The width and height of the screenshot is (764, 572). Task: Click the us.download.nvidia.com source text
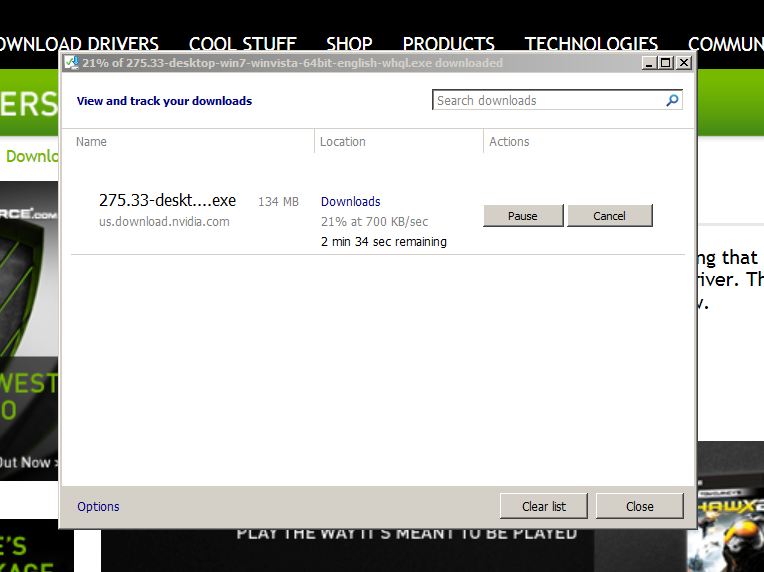(164, 222)
